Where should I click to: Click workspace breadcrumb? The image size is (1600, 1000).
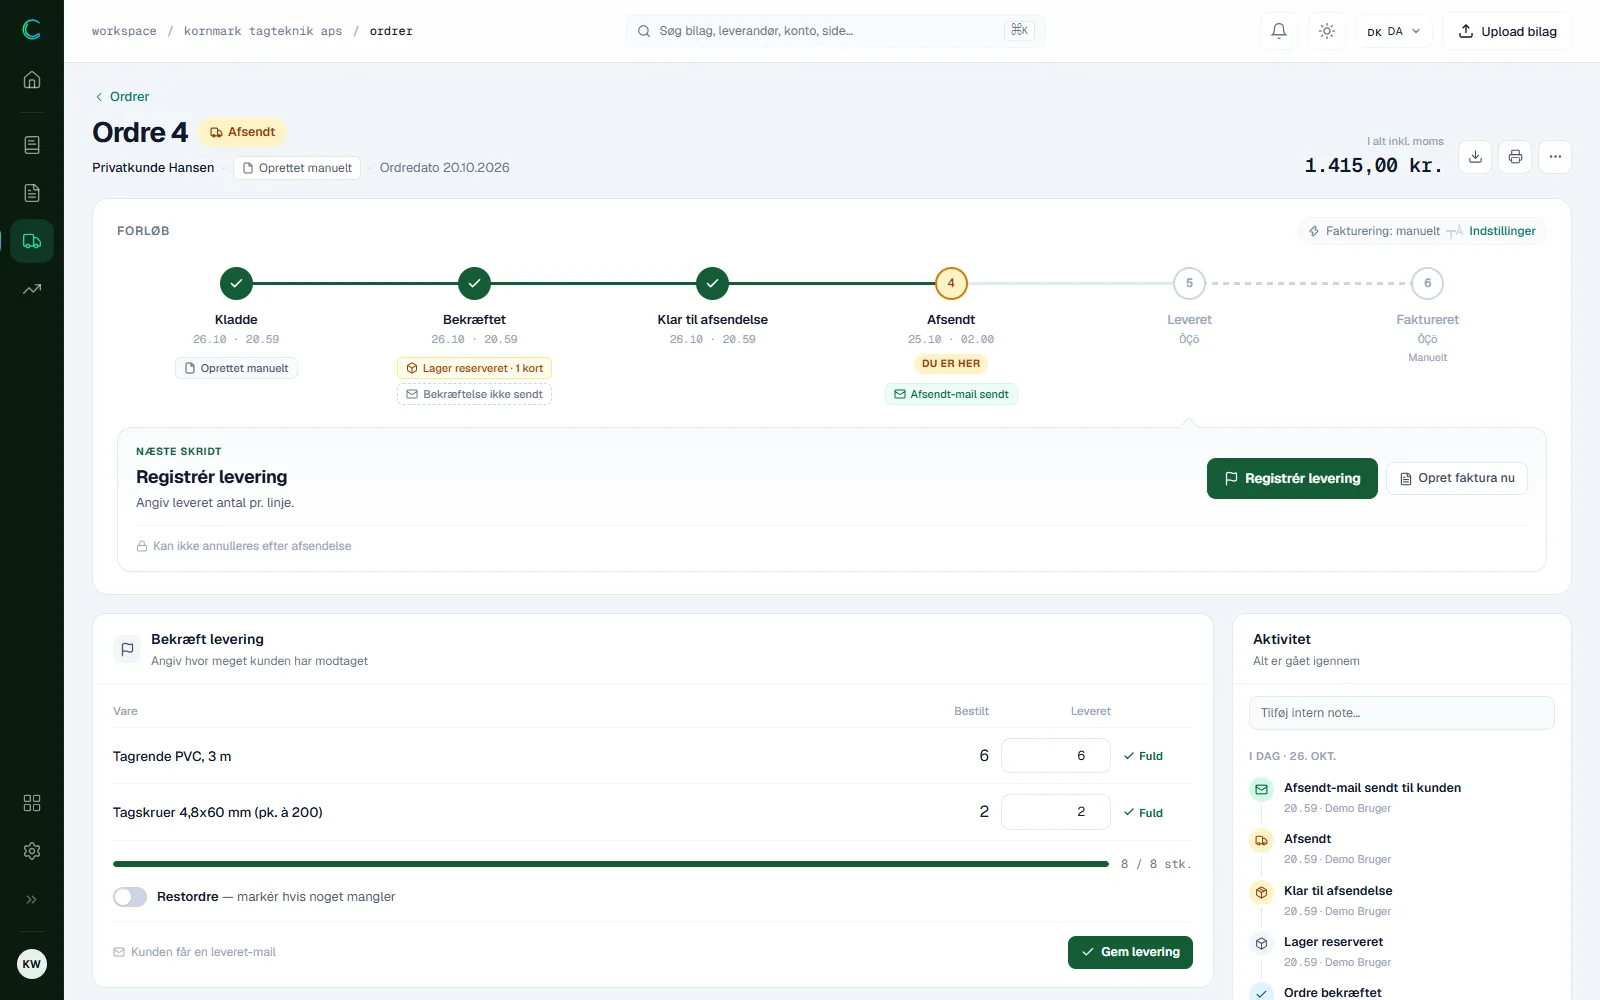pyautogui.click(x=124, y=31)
